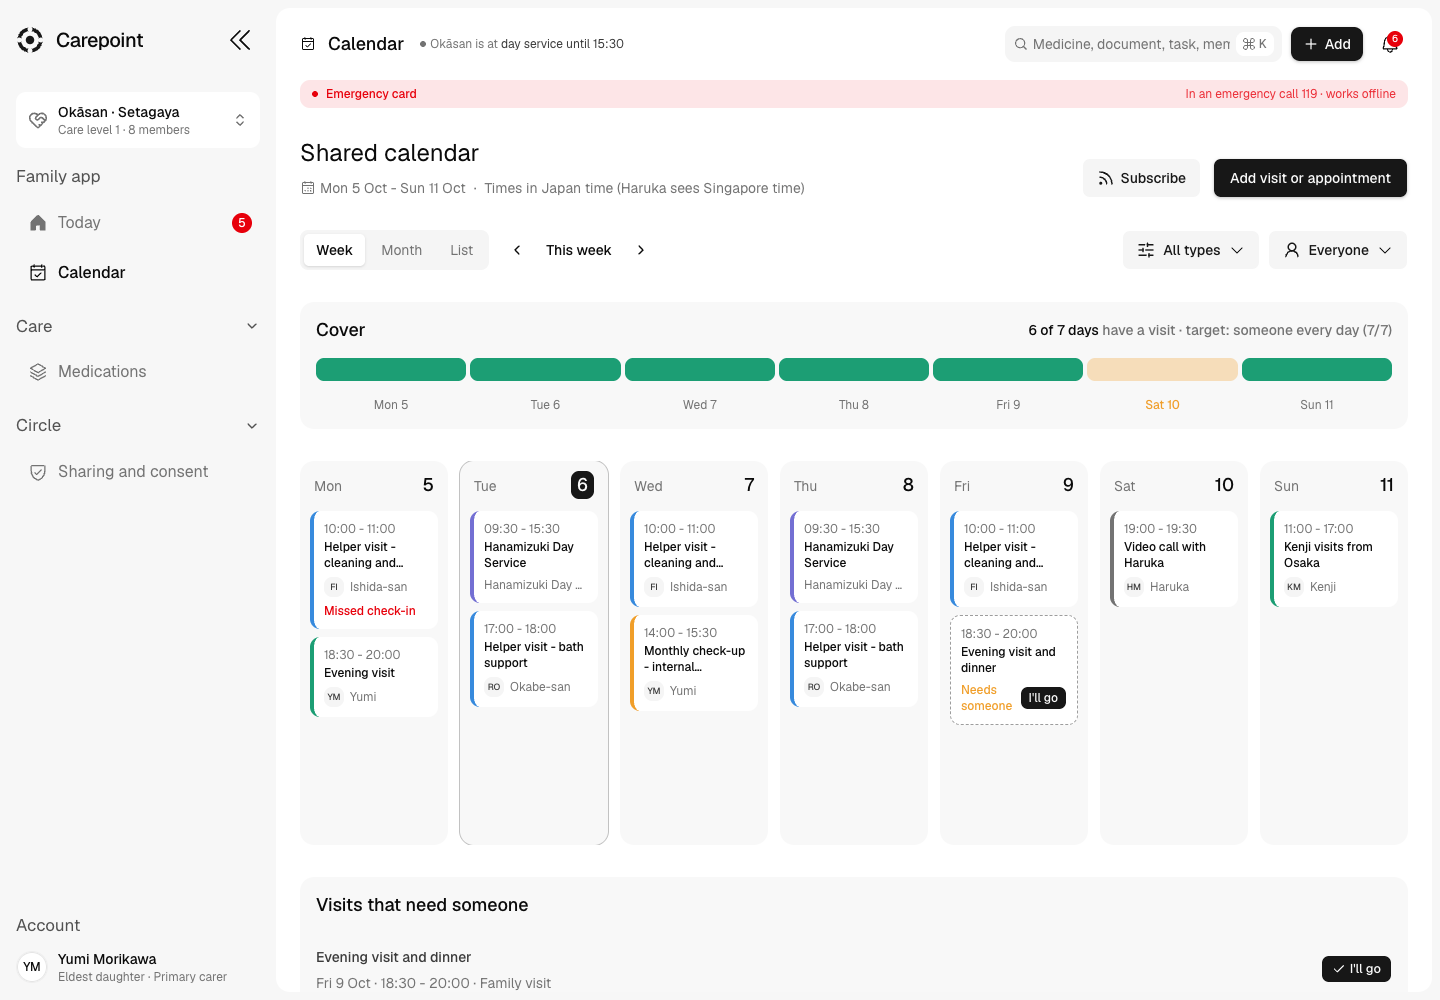Go to next week arrow

pyautogui.click(x=641, y=250)
